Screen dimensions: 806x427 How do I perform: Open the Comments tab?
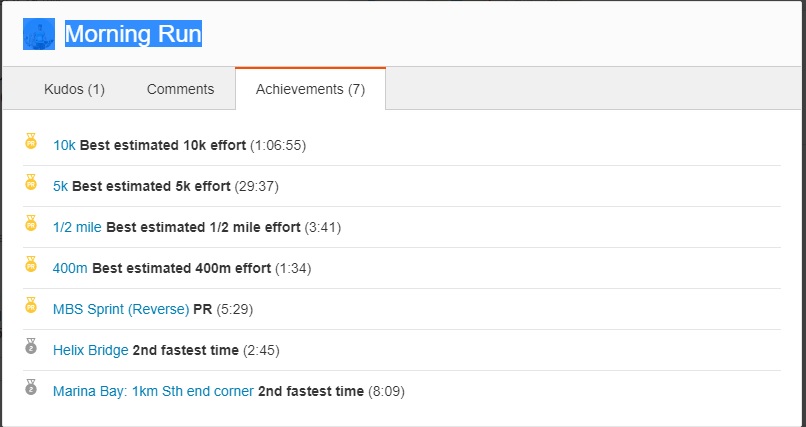(x=180, y=89)
